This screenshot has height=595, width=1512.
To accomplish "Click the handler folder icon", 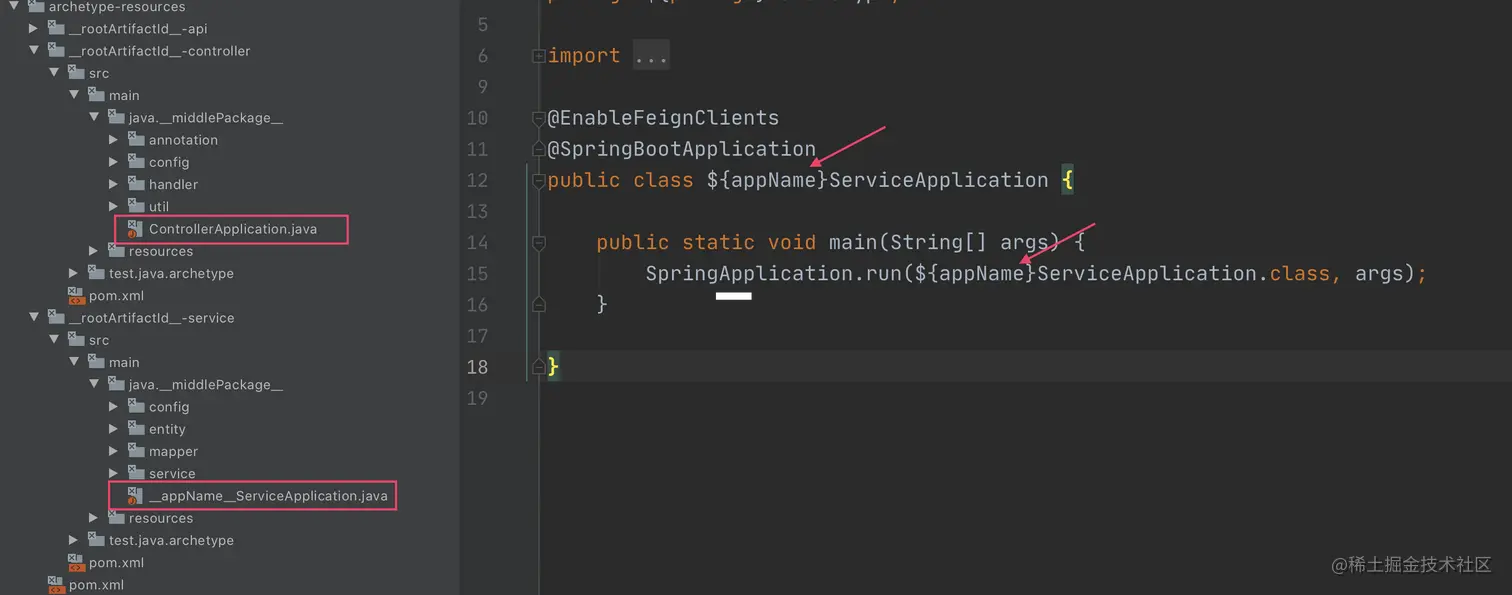I will click(136, 183).
